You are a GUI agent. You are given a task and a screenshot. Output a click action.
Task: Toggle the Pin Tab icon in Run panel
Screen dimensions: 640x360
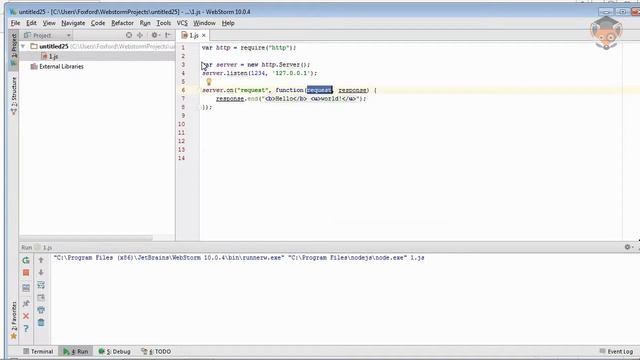pyautogui.click(x=26, y=303)
